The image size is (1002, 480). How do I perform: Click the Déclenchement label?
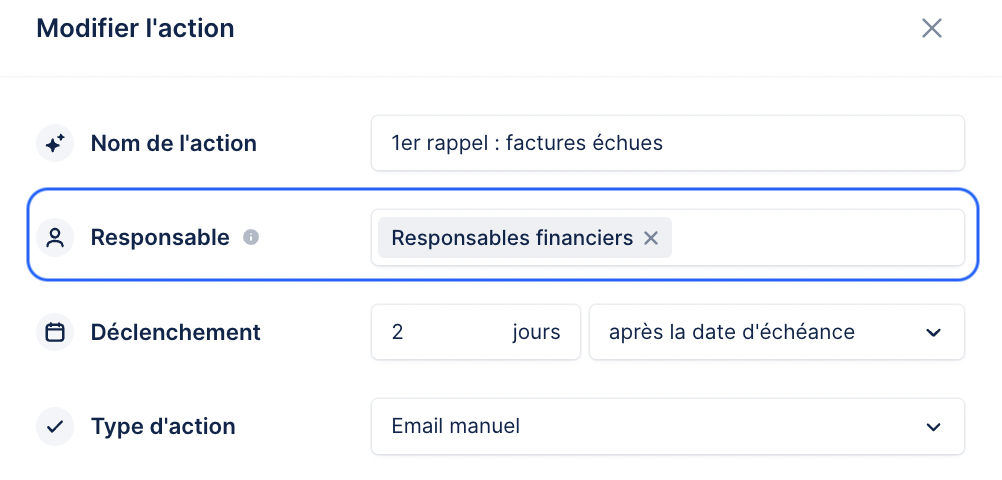(176, 332)
